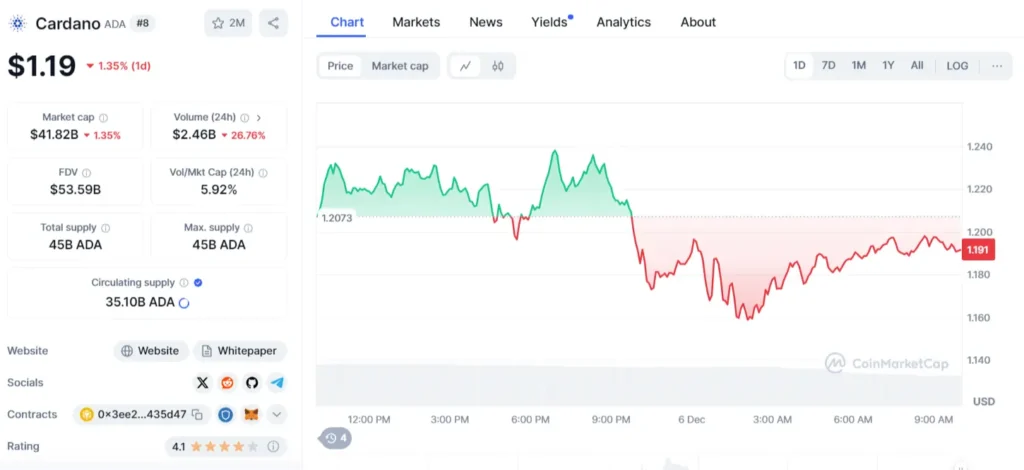The image size is (1024, 470).
Task: Toggle LOG scale on chart
Action: 957,65
